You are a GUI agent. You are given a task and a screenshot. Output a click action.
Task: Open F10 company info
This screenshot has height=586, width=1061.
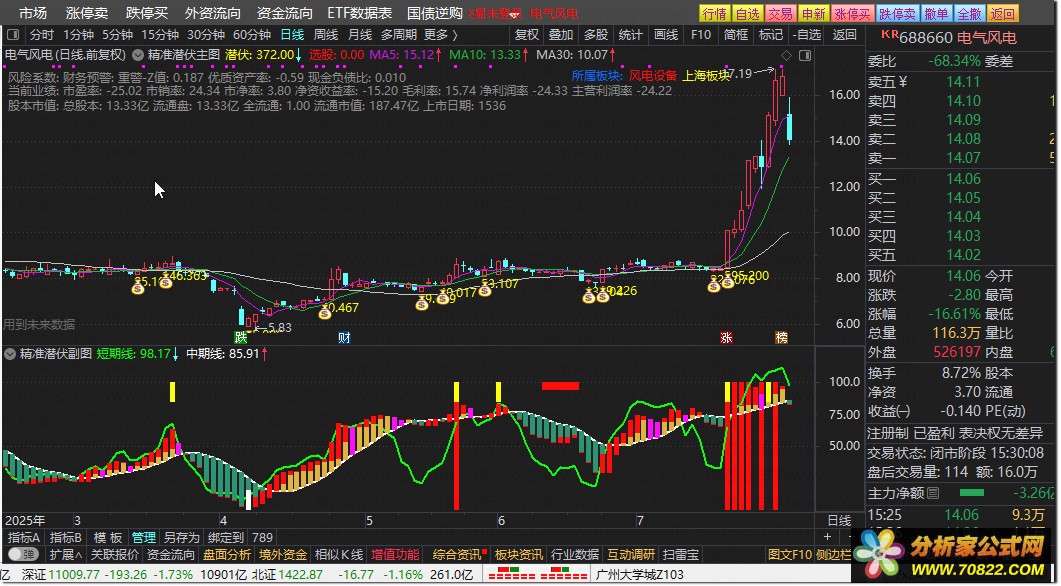click(x=701, y=35)
